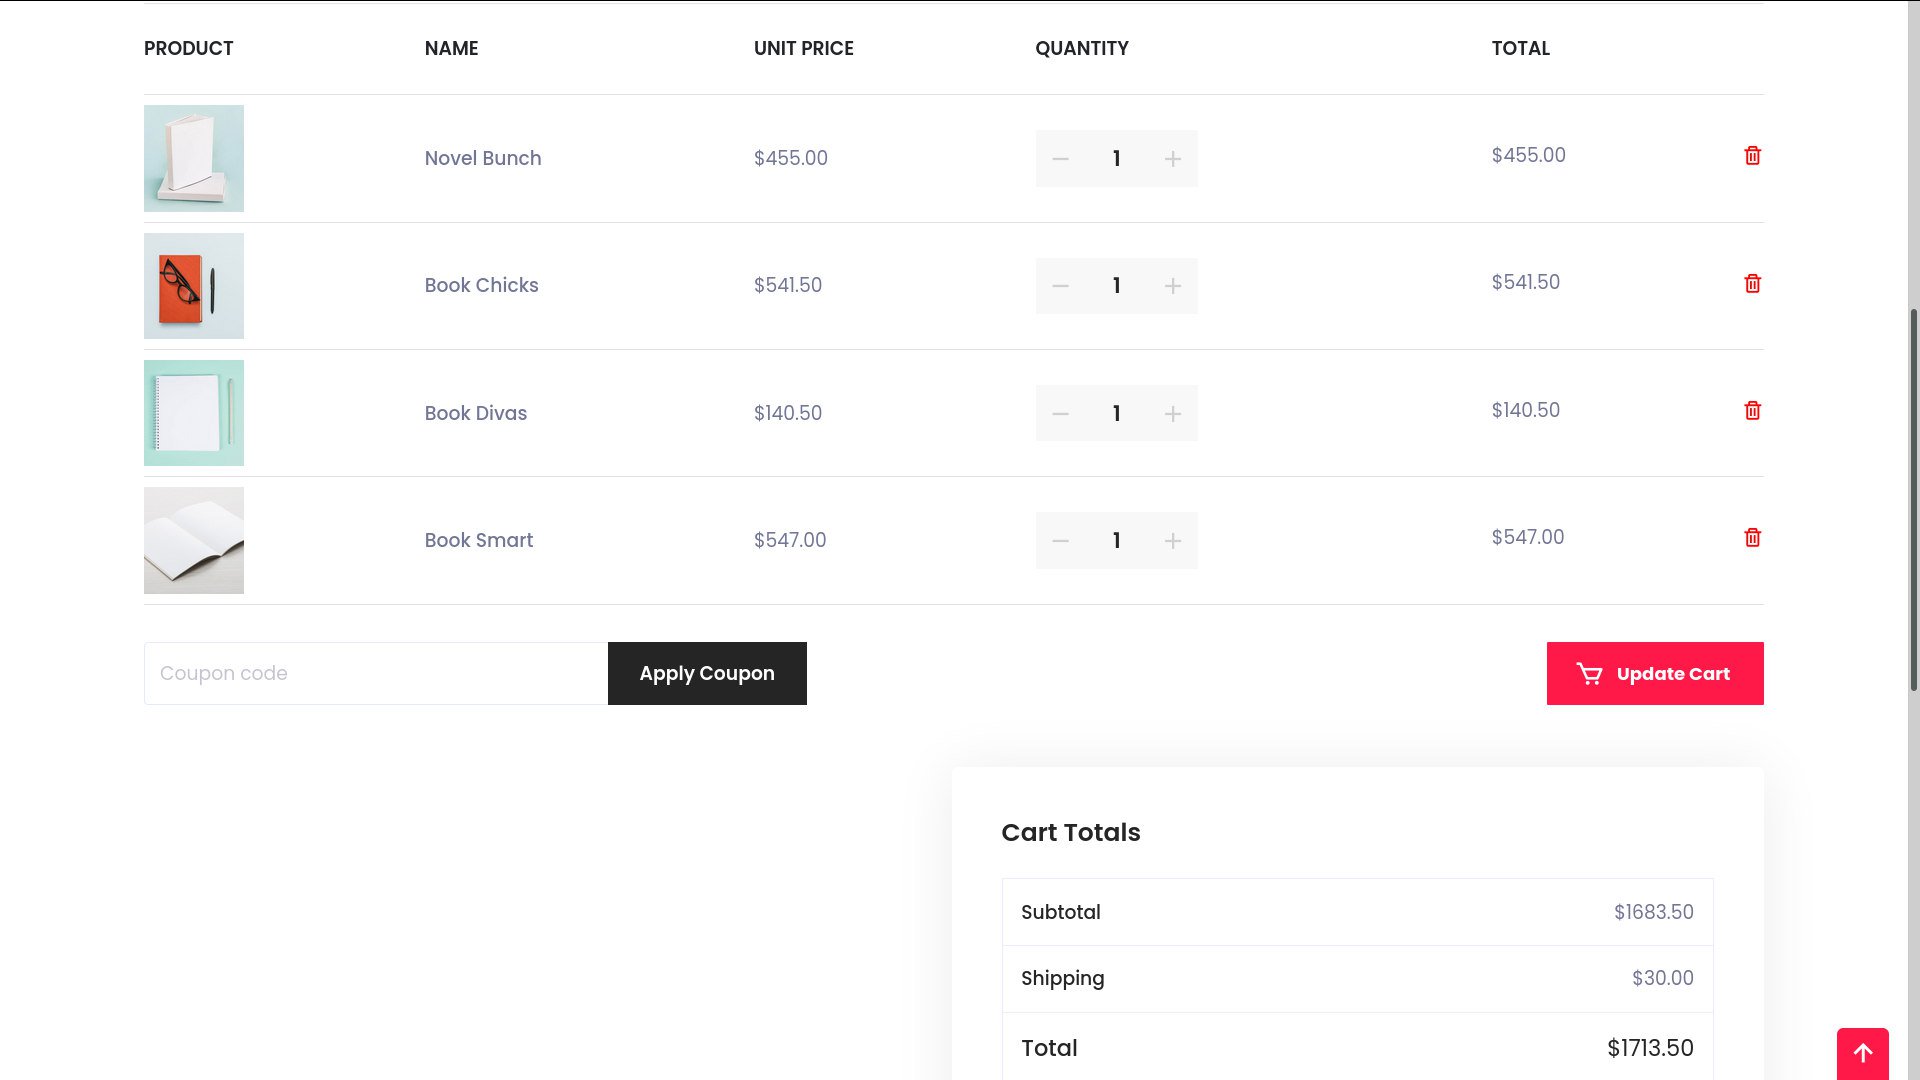
Task: Decrease Book Smart quantity with minus
Action: [1061, 541]
